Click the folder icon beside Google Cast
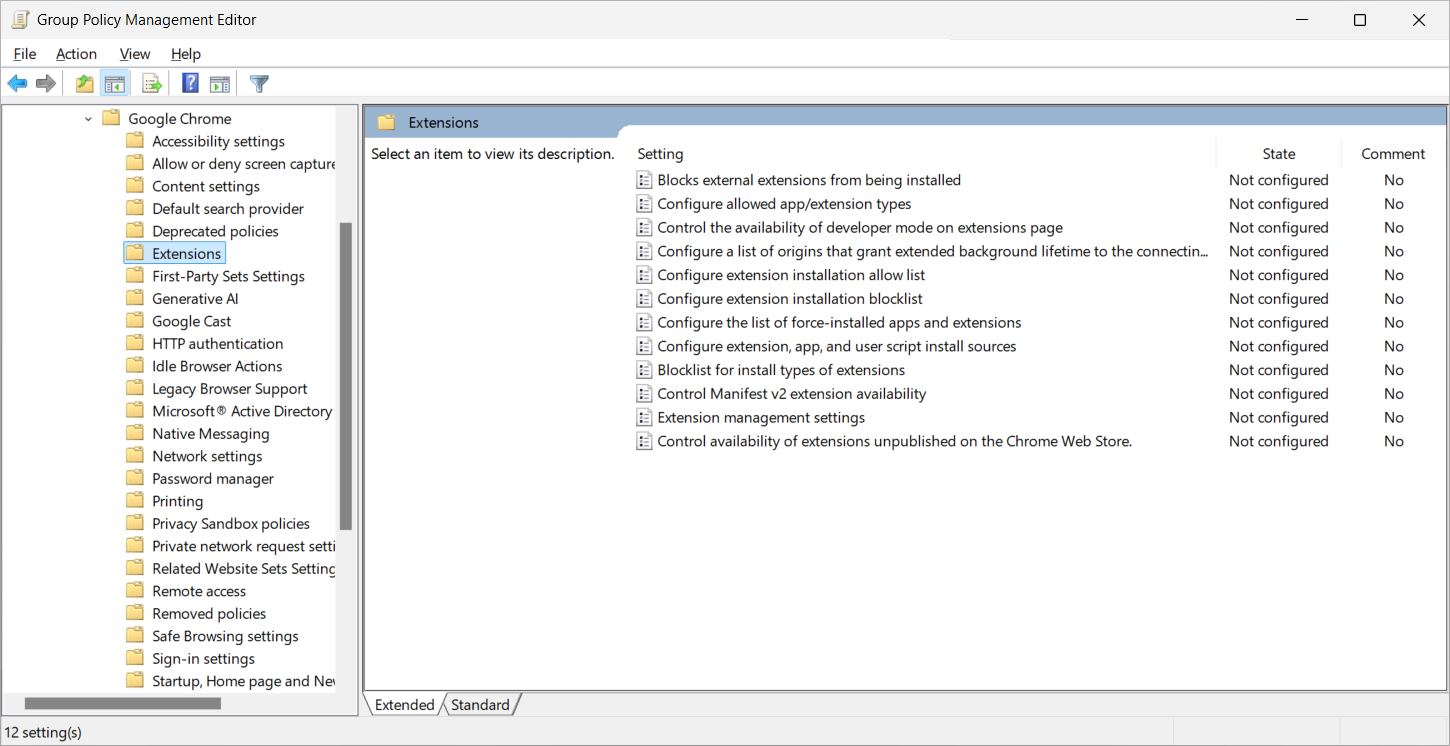 coord(135,321)
